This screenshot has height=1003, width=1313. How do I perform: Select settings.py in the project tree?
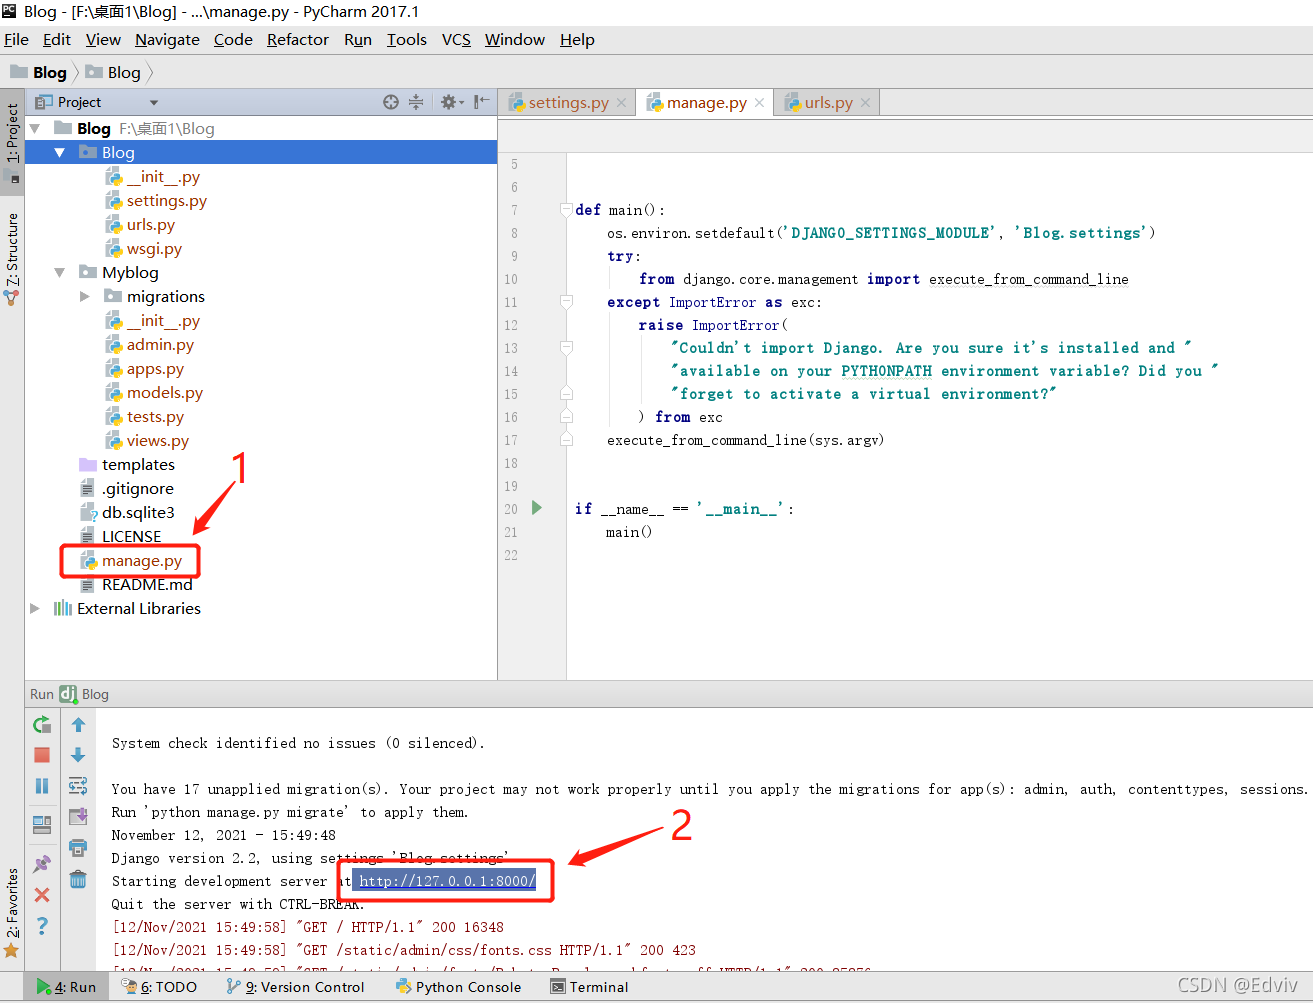click(x=166, y=201)
